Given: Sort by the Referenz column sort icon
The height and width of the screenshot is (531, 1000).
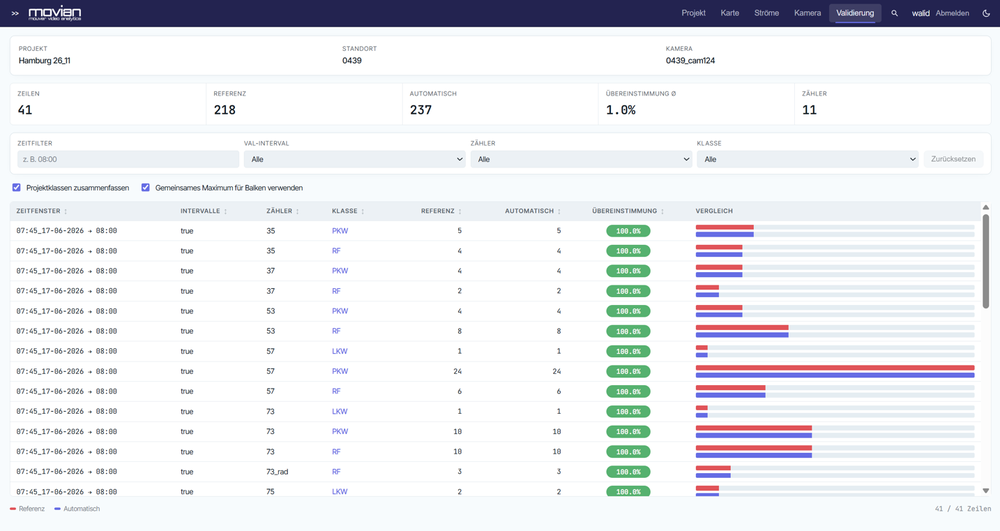Looking at the screenshot, I should pyautogui.click(x=460, y=212).
